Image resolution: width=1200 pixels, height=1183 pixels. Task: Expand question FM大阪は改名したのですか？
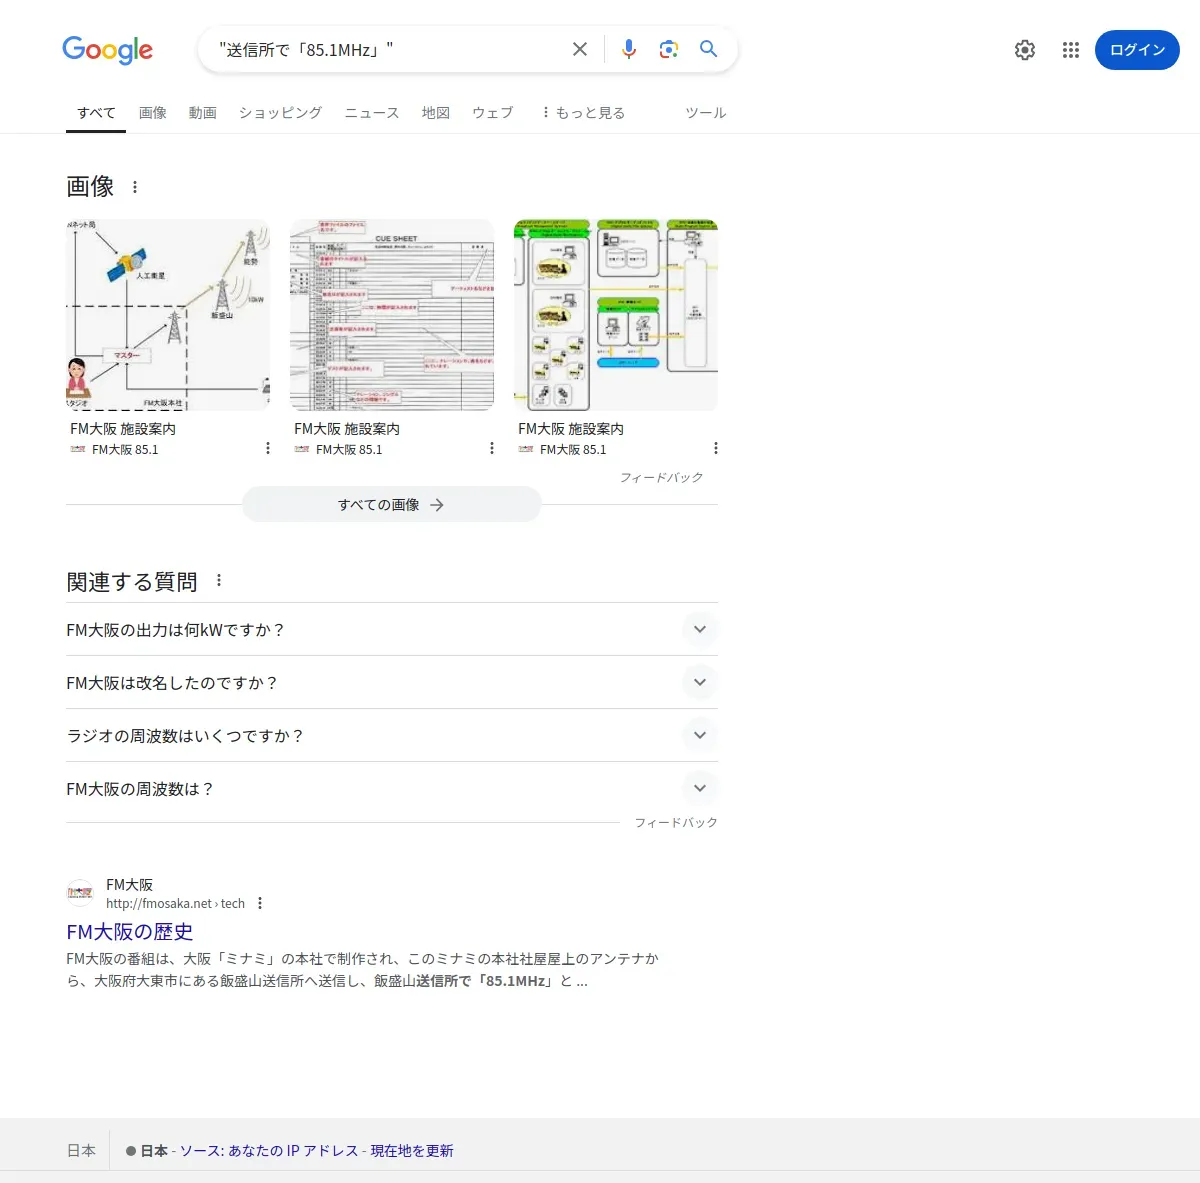coord(392,683)
